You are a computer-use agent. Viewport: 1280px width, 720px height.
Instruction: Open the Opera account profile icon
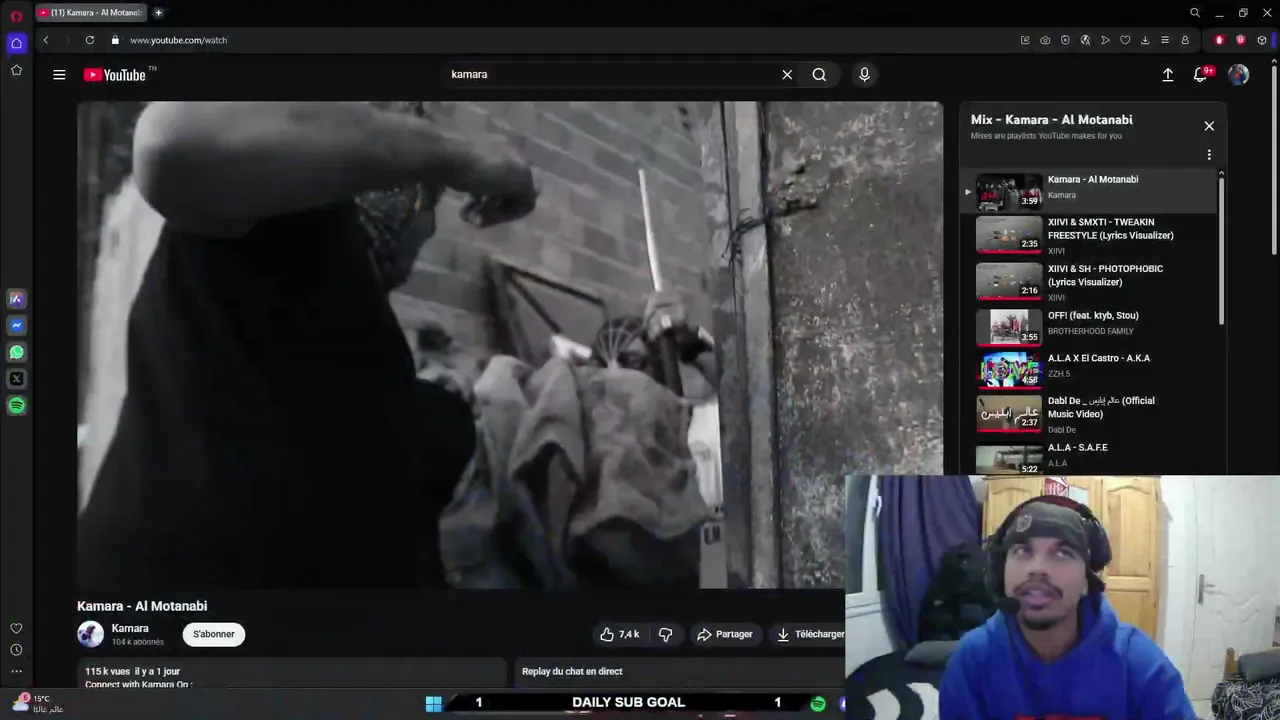click(x=1185, y=40)
